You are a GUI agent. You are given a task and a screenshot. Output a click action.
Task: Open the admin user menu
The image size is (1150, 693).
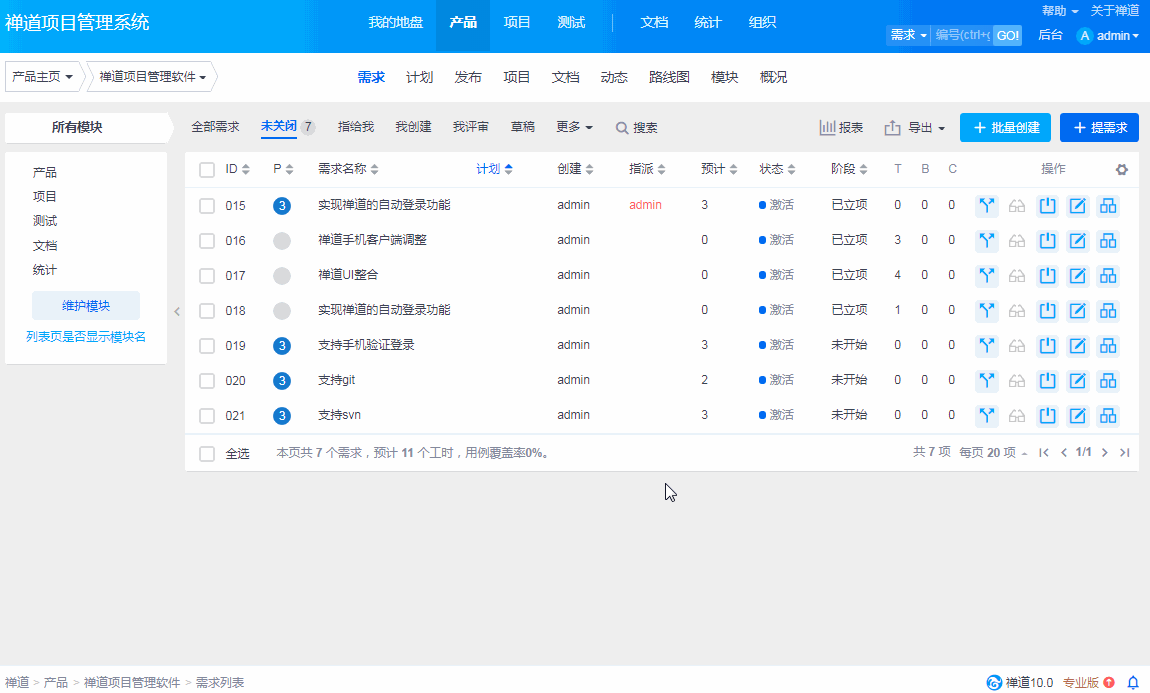[x=1108, y=36]
